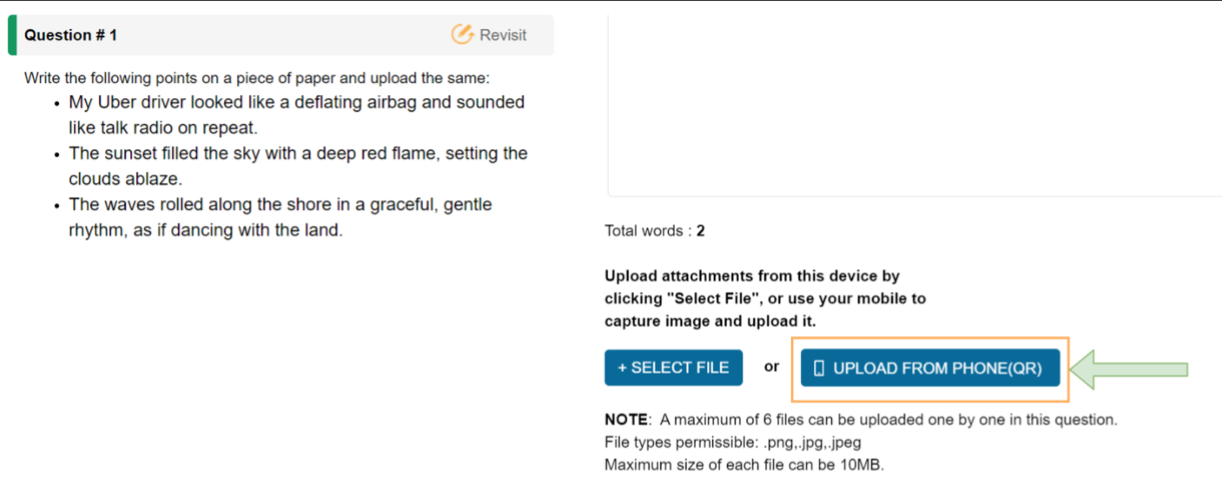Click the Upload attachments instruction text

(765, 298)
